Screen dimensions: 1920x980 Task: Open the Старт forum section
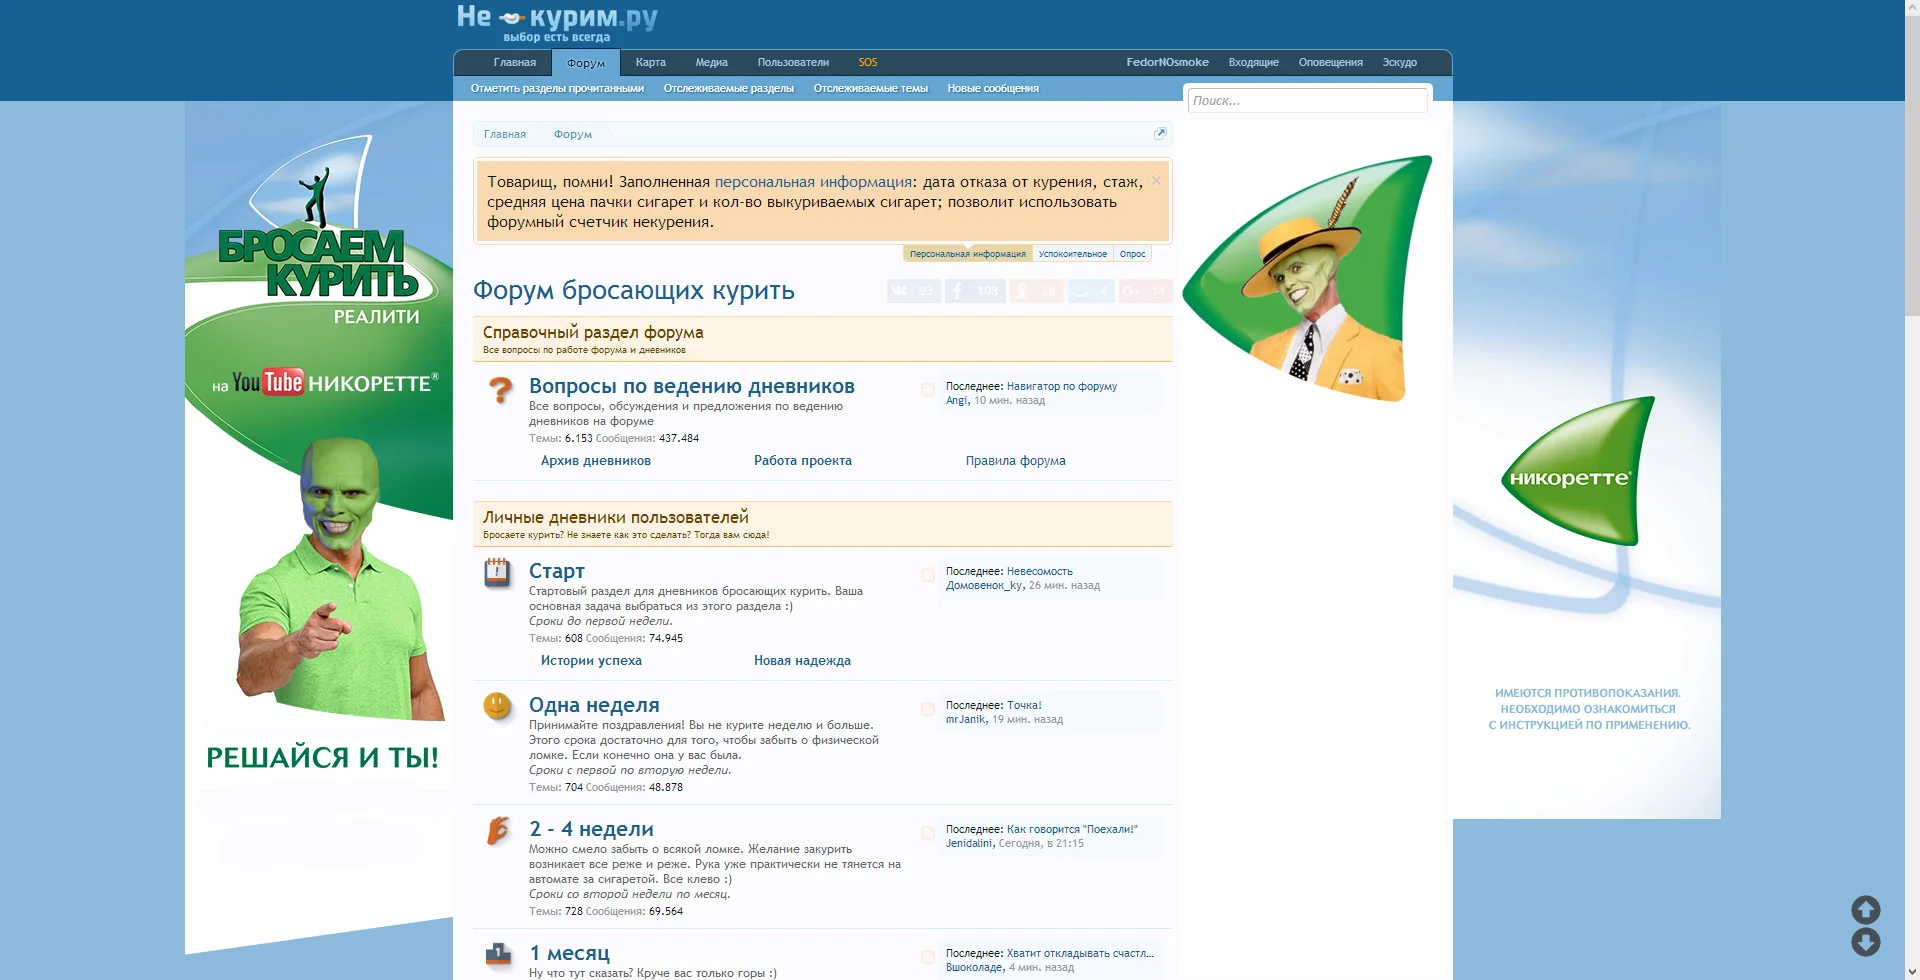[x=557, y=571]
